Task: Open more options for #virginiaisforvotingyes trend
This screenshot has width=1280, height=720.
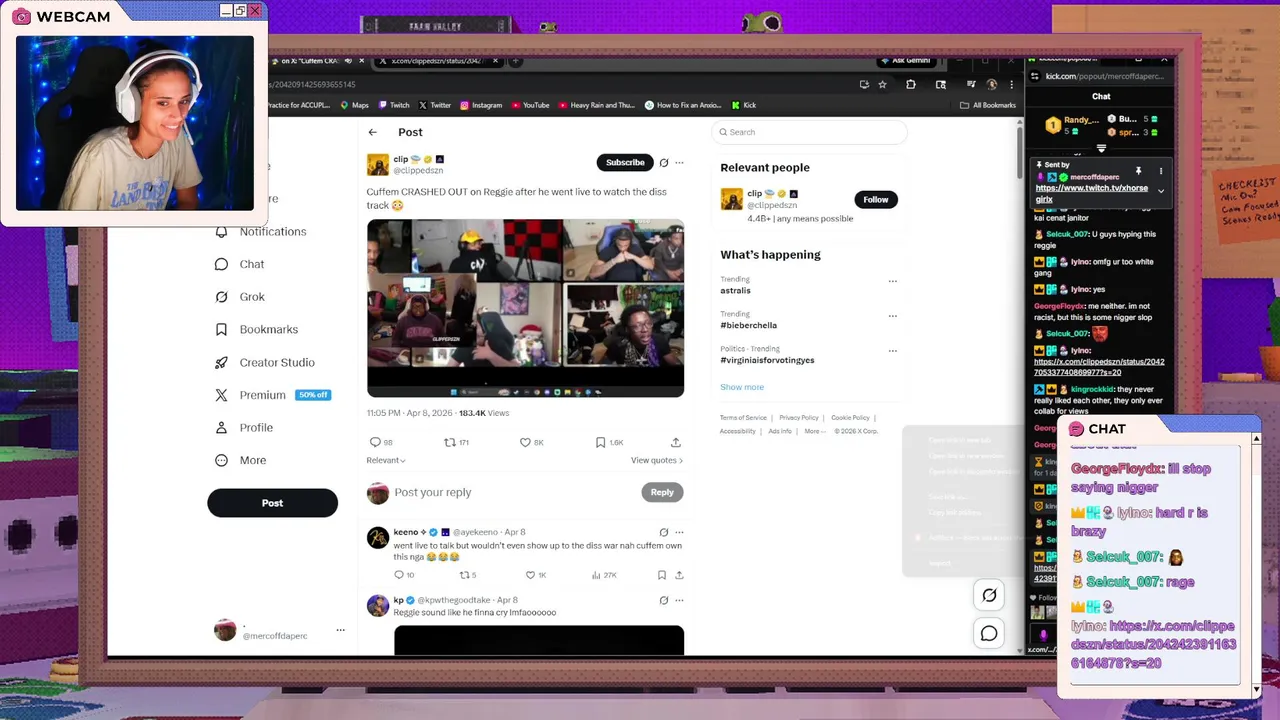Action: [x=893, y=351]
